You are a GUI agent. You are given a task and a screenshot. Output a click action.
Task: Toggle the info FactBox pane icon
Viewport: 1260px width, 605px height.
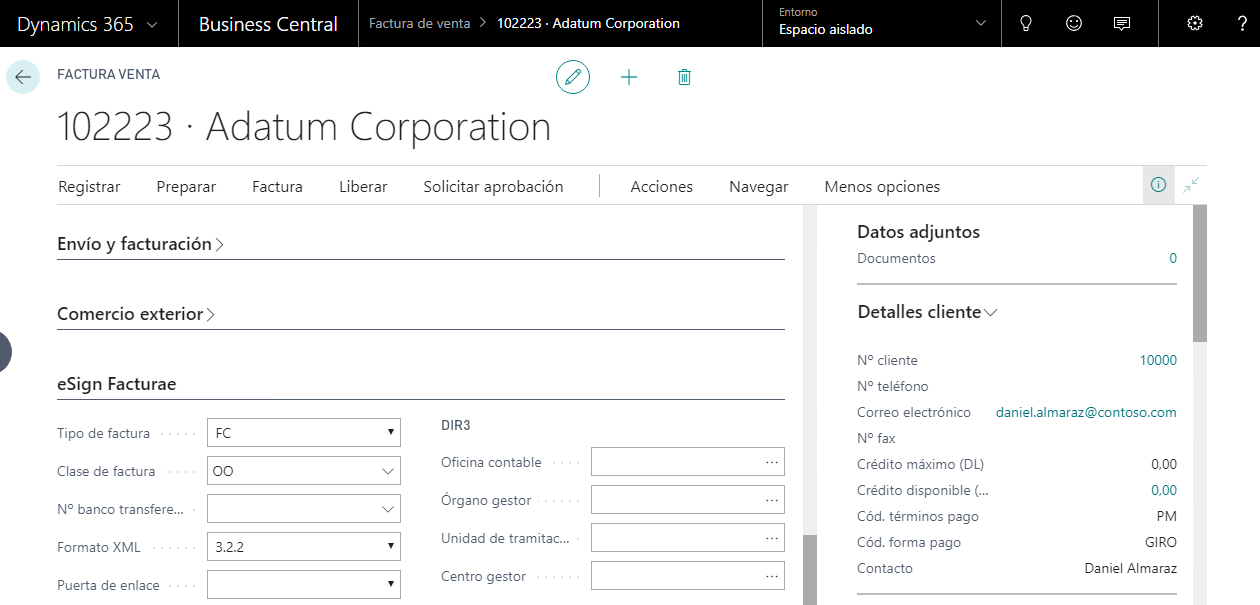pos(1159,185)
